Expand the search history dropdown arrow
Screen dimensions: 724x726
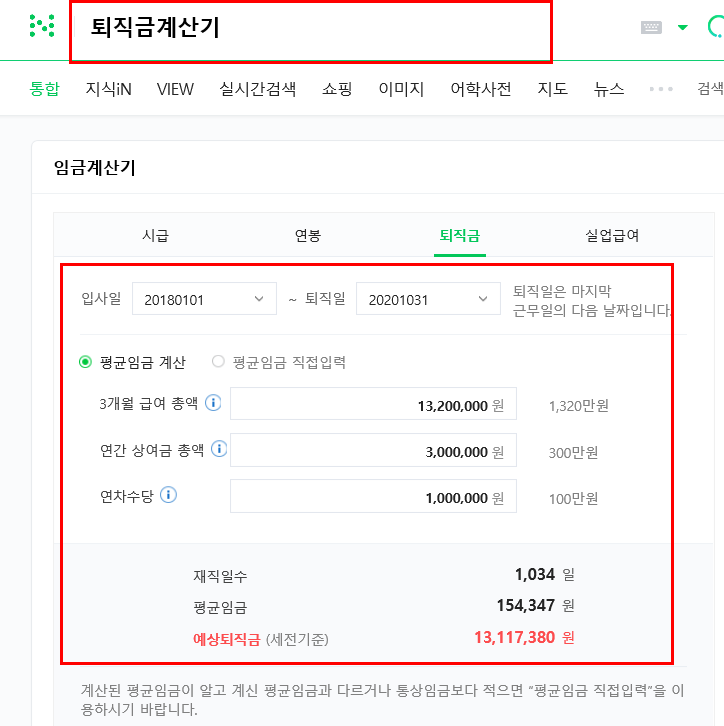[682, 28]
